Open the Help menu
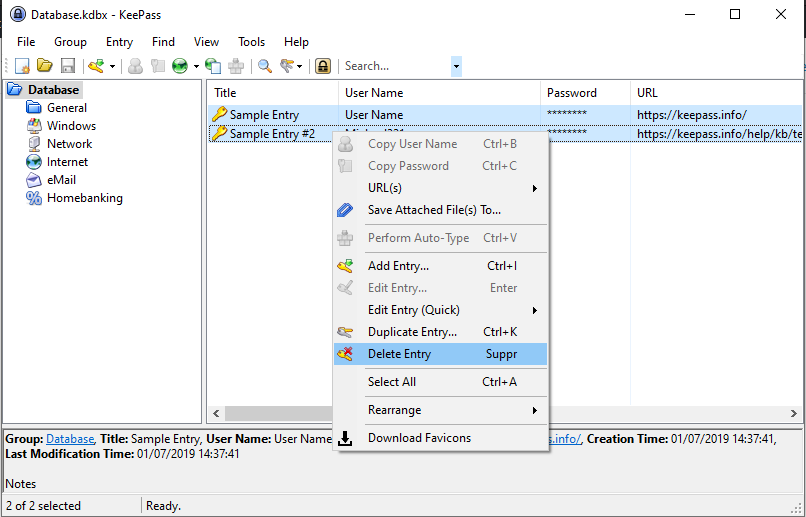Image resolution: width=806 pixels, height=517 pixels. [296, 42]
